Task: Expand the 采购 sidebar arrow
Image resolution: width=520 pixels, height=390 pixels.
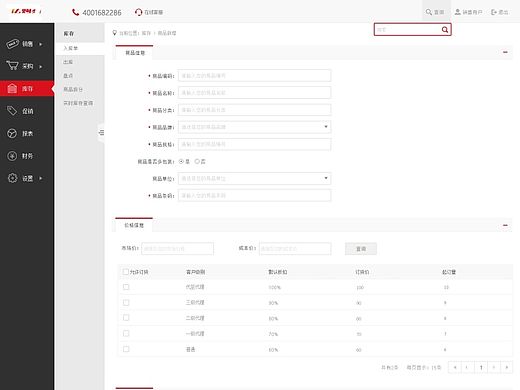Action: pyautogui.click(x=41, y=66)
